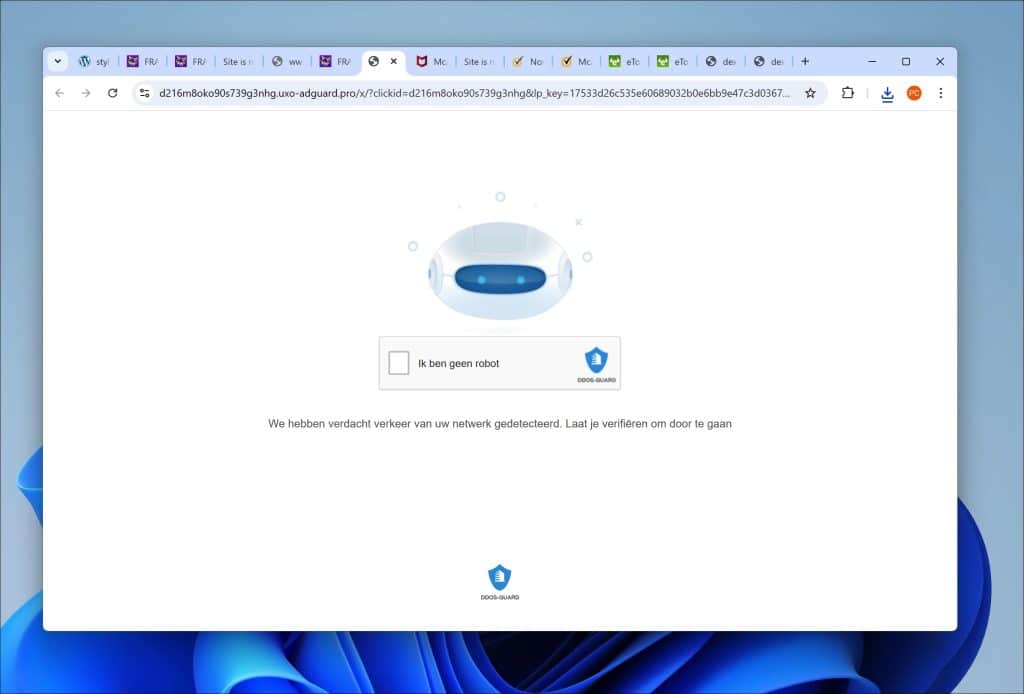View site information icon in address bar
1024x694 pixels.
pos(144,93)
